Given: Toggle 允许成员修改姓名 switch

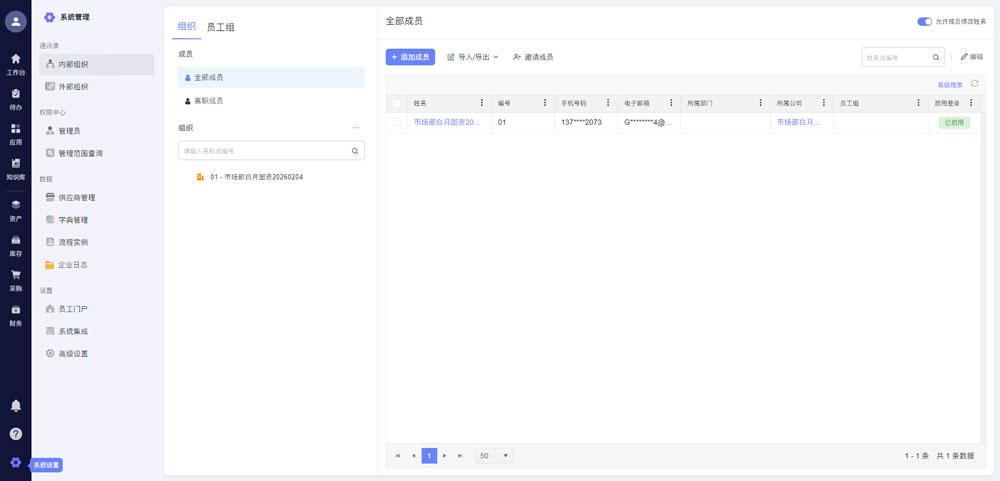Looking at the screenshot, I should pos(924,21).
